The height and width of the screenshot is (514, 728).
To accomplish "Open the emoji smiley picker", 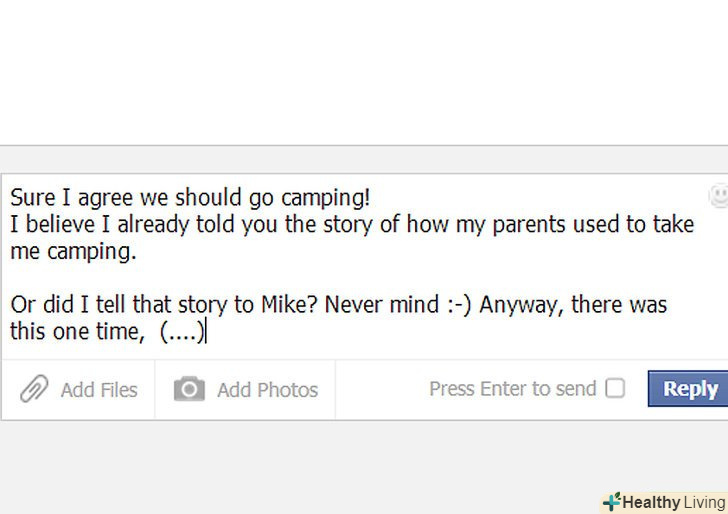I will click(x=719, y=195).
